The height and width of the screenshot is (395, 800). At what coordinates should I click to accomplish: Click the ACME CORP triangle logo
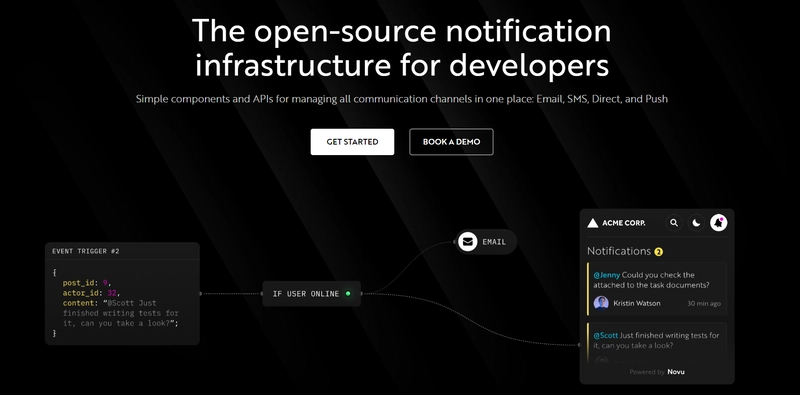[592, 223]
